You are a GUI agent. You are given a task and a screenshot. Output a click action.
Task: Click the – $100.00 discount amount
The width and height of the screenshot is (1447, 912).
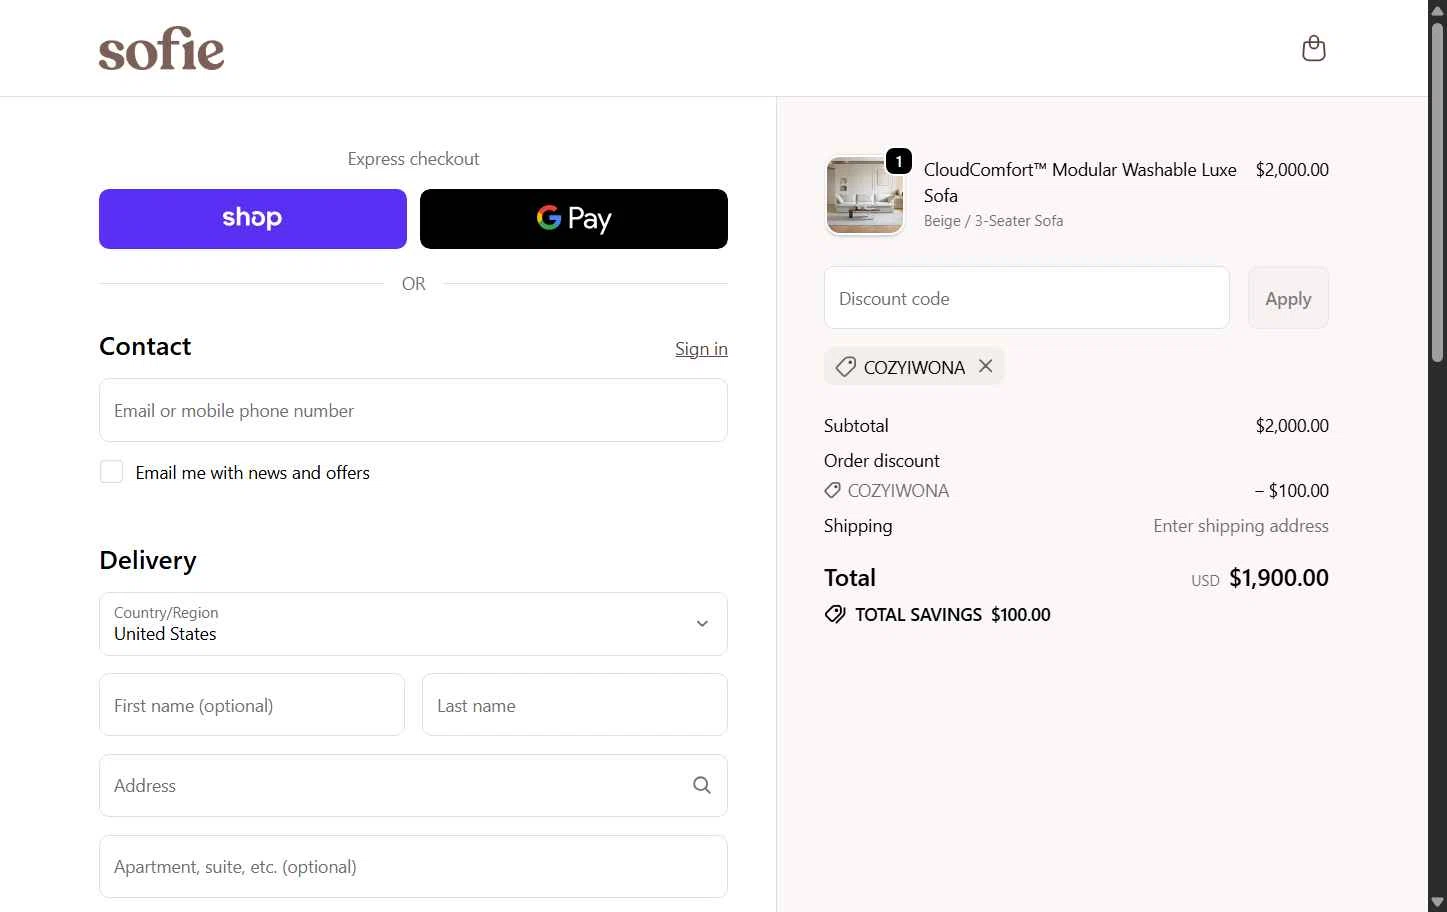[x=1292, y=491]
